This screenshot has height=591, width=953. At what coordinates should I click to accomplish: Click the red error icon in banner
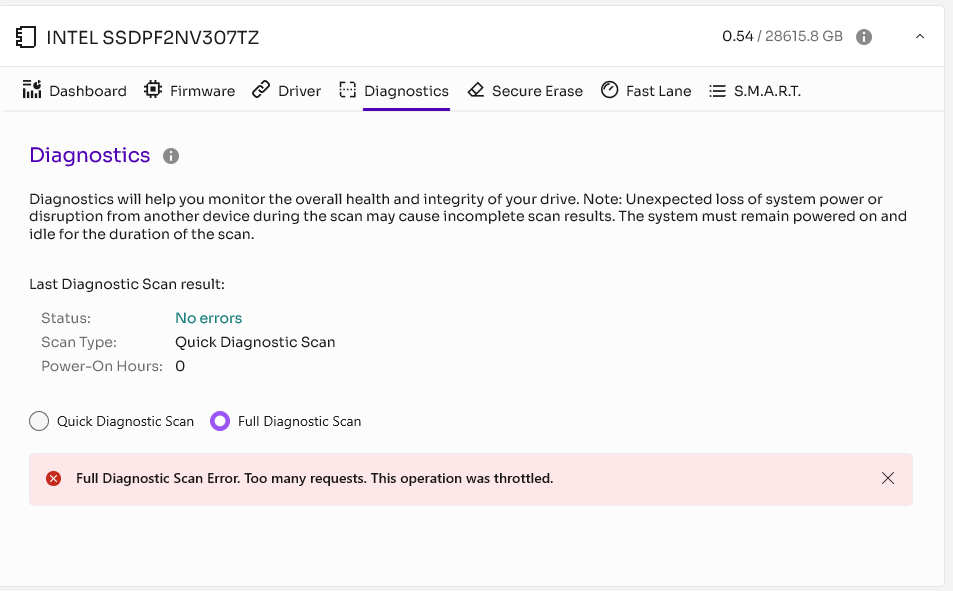pyautogui.click(x=53, y=479)
